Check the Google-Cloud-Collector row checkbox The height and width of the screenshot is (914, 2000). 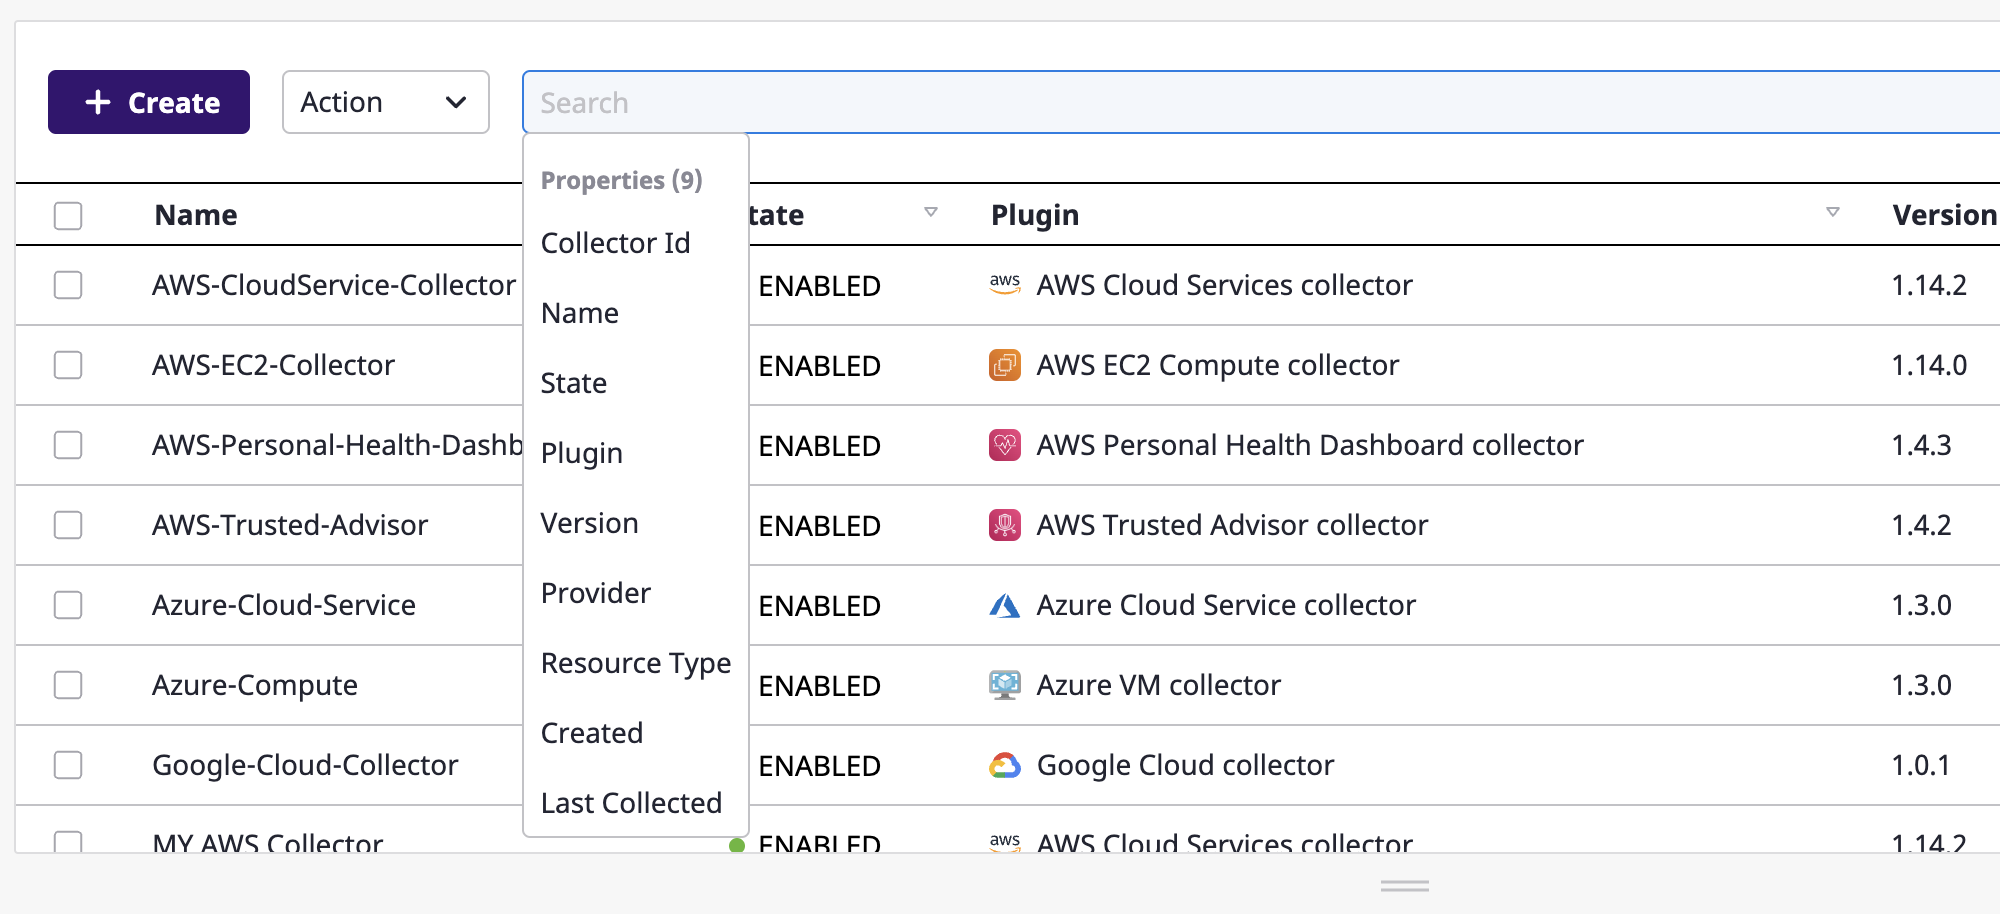click(x=68, y=765)
